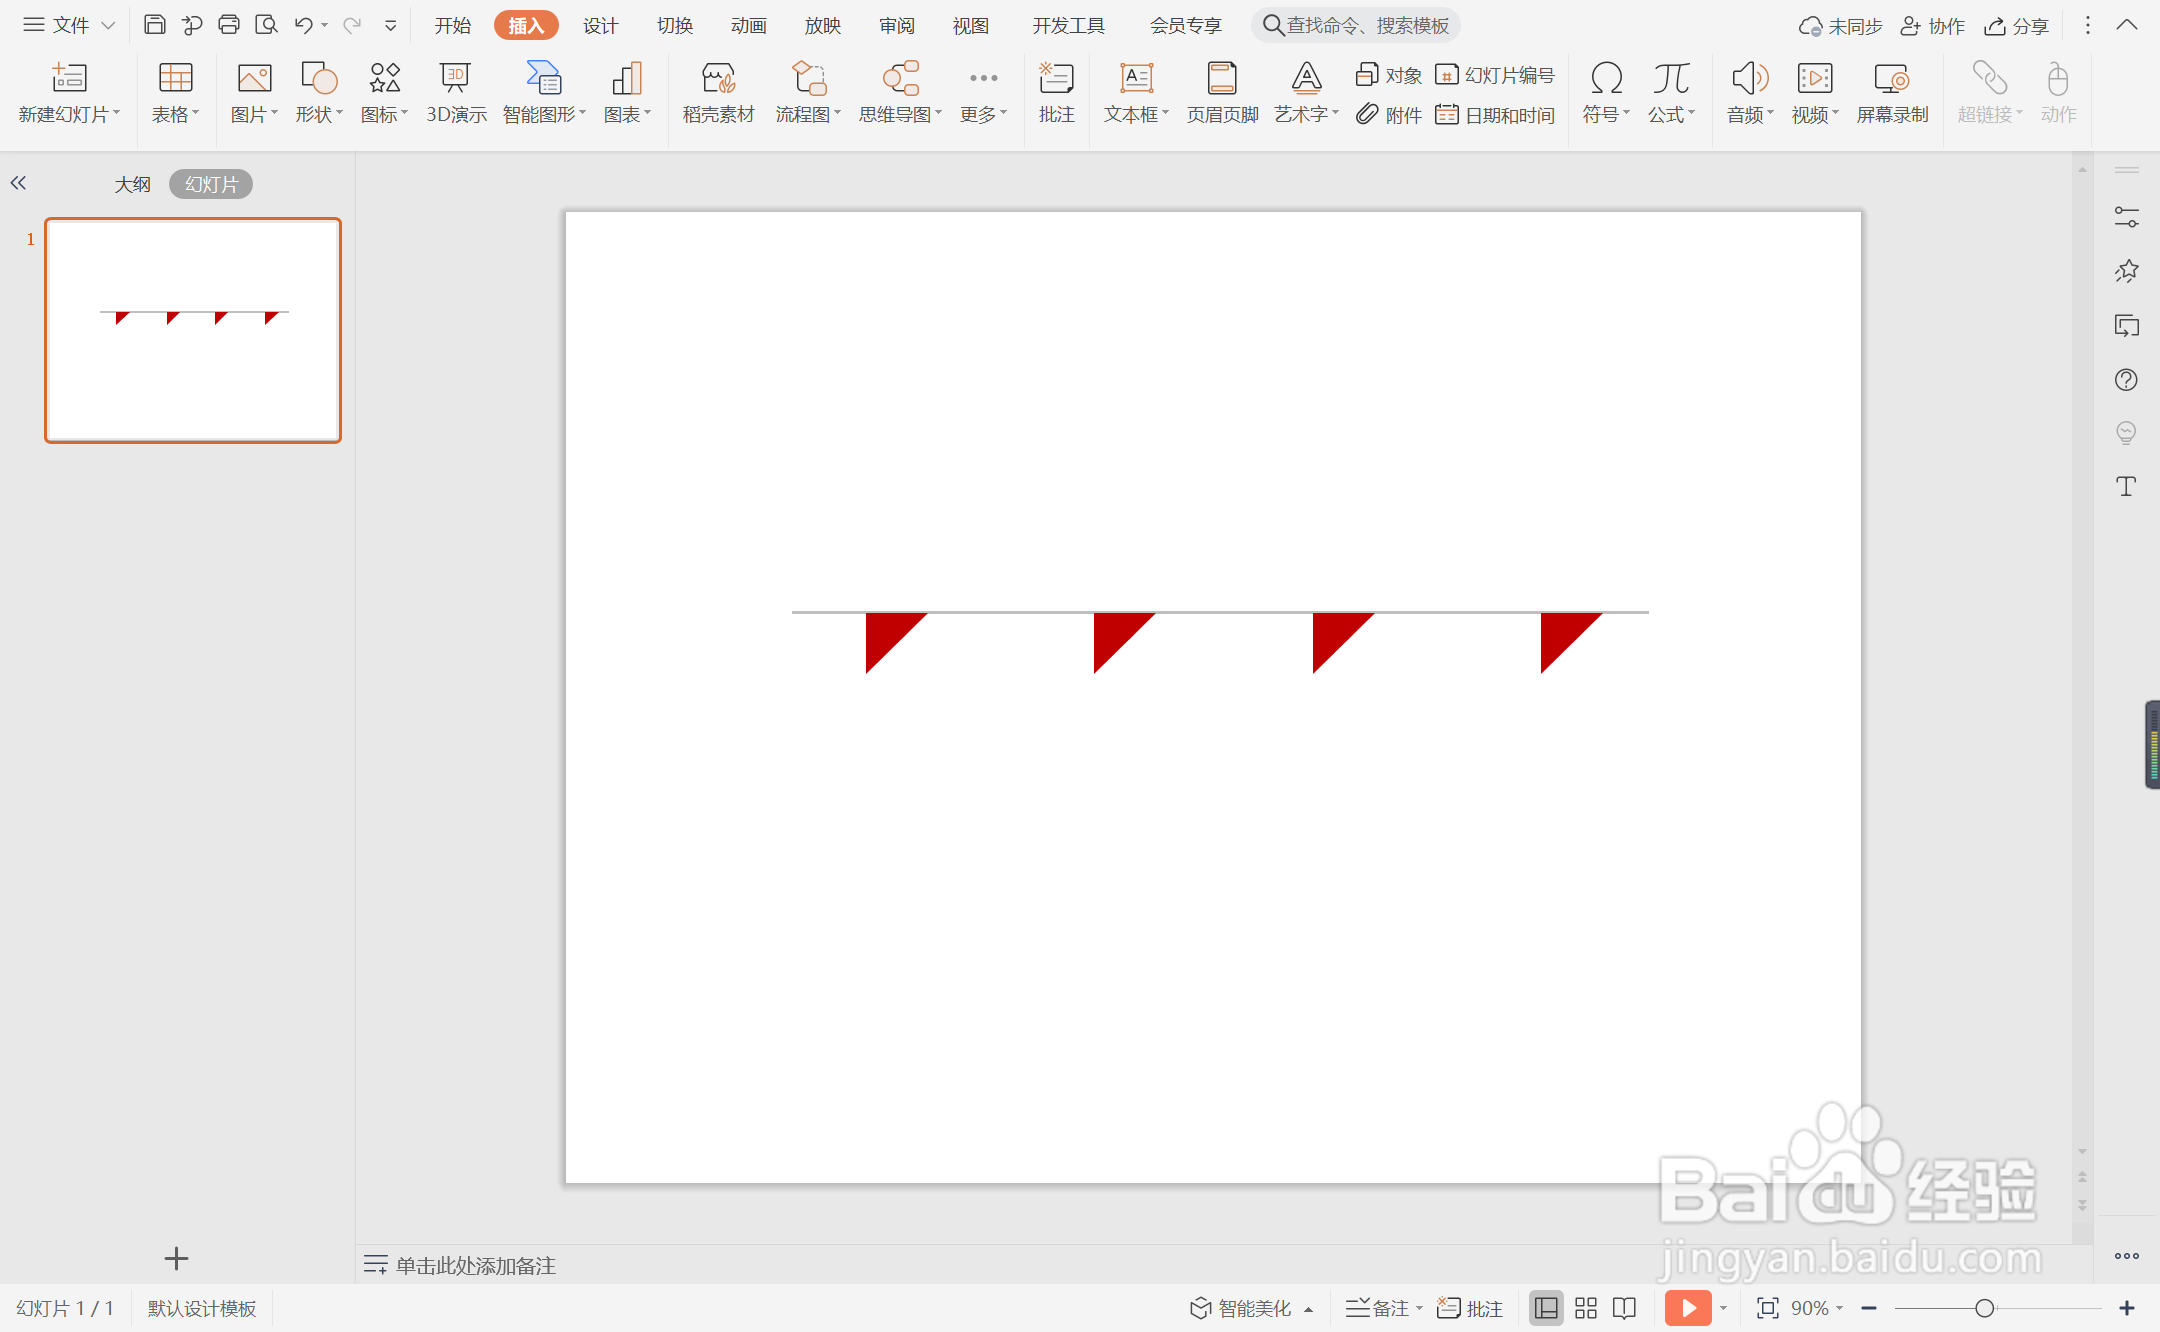The image size is (2160, 1332).
Task: Open the 开发工具 Developer tab
Action: (1068, 25)
